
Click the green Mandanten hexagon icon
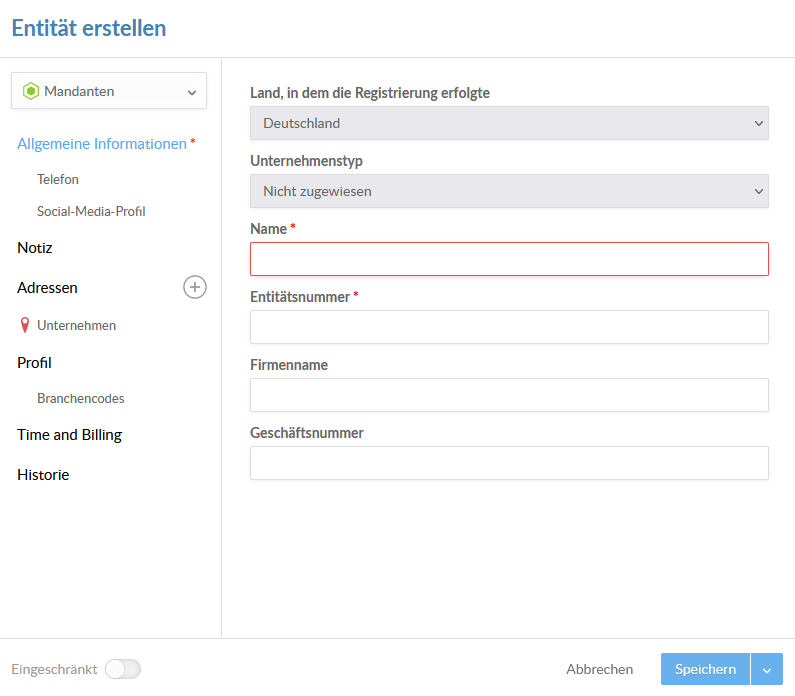click(x=31, y=91)
